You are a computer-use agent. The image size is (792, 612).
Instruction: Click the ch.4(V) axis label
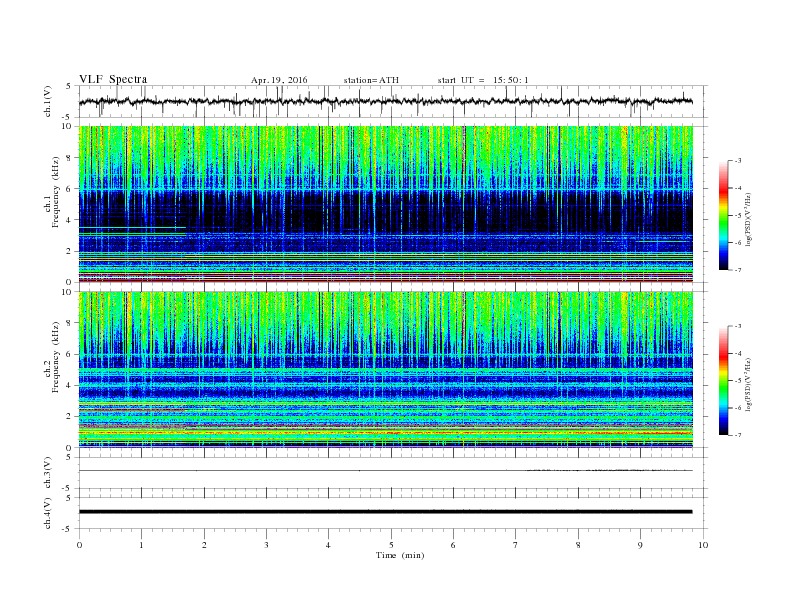click(x=48, y=513)
